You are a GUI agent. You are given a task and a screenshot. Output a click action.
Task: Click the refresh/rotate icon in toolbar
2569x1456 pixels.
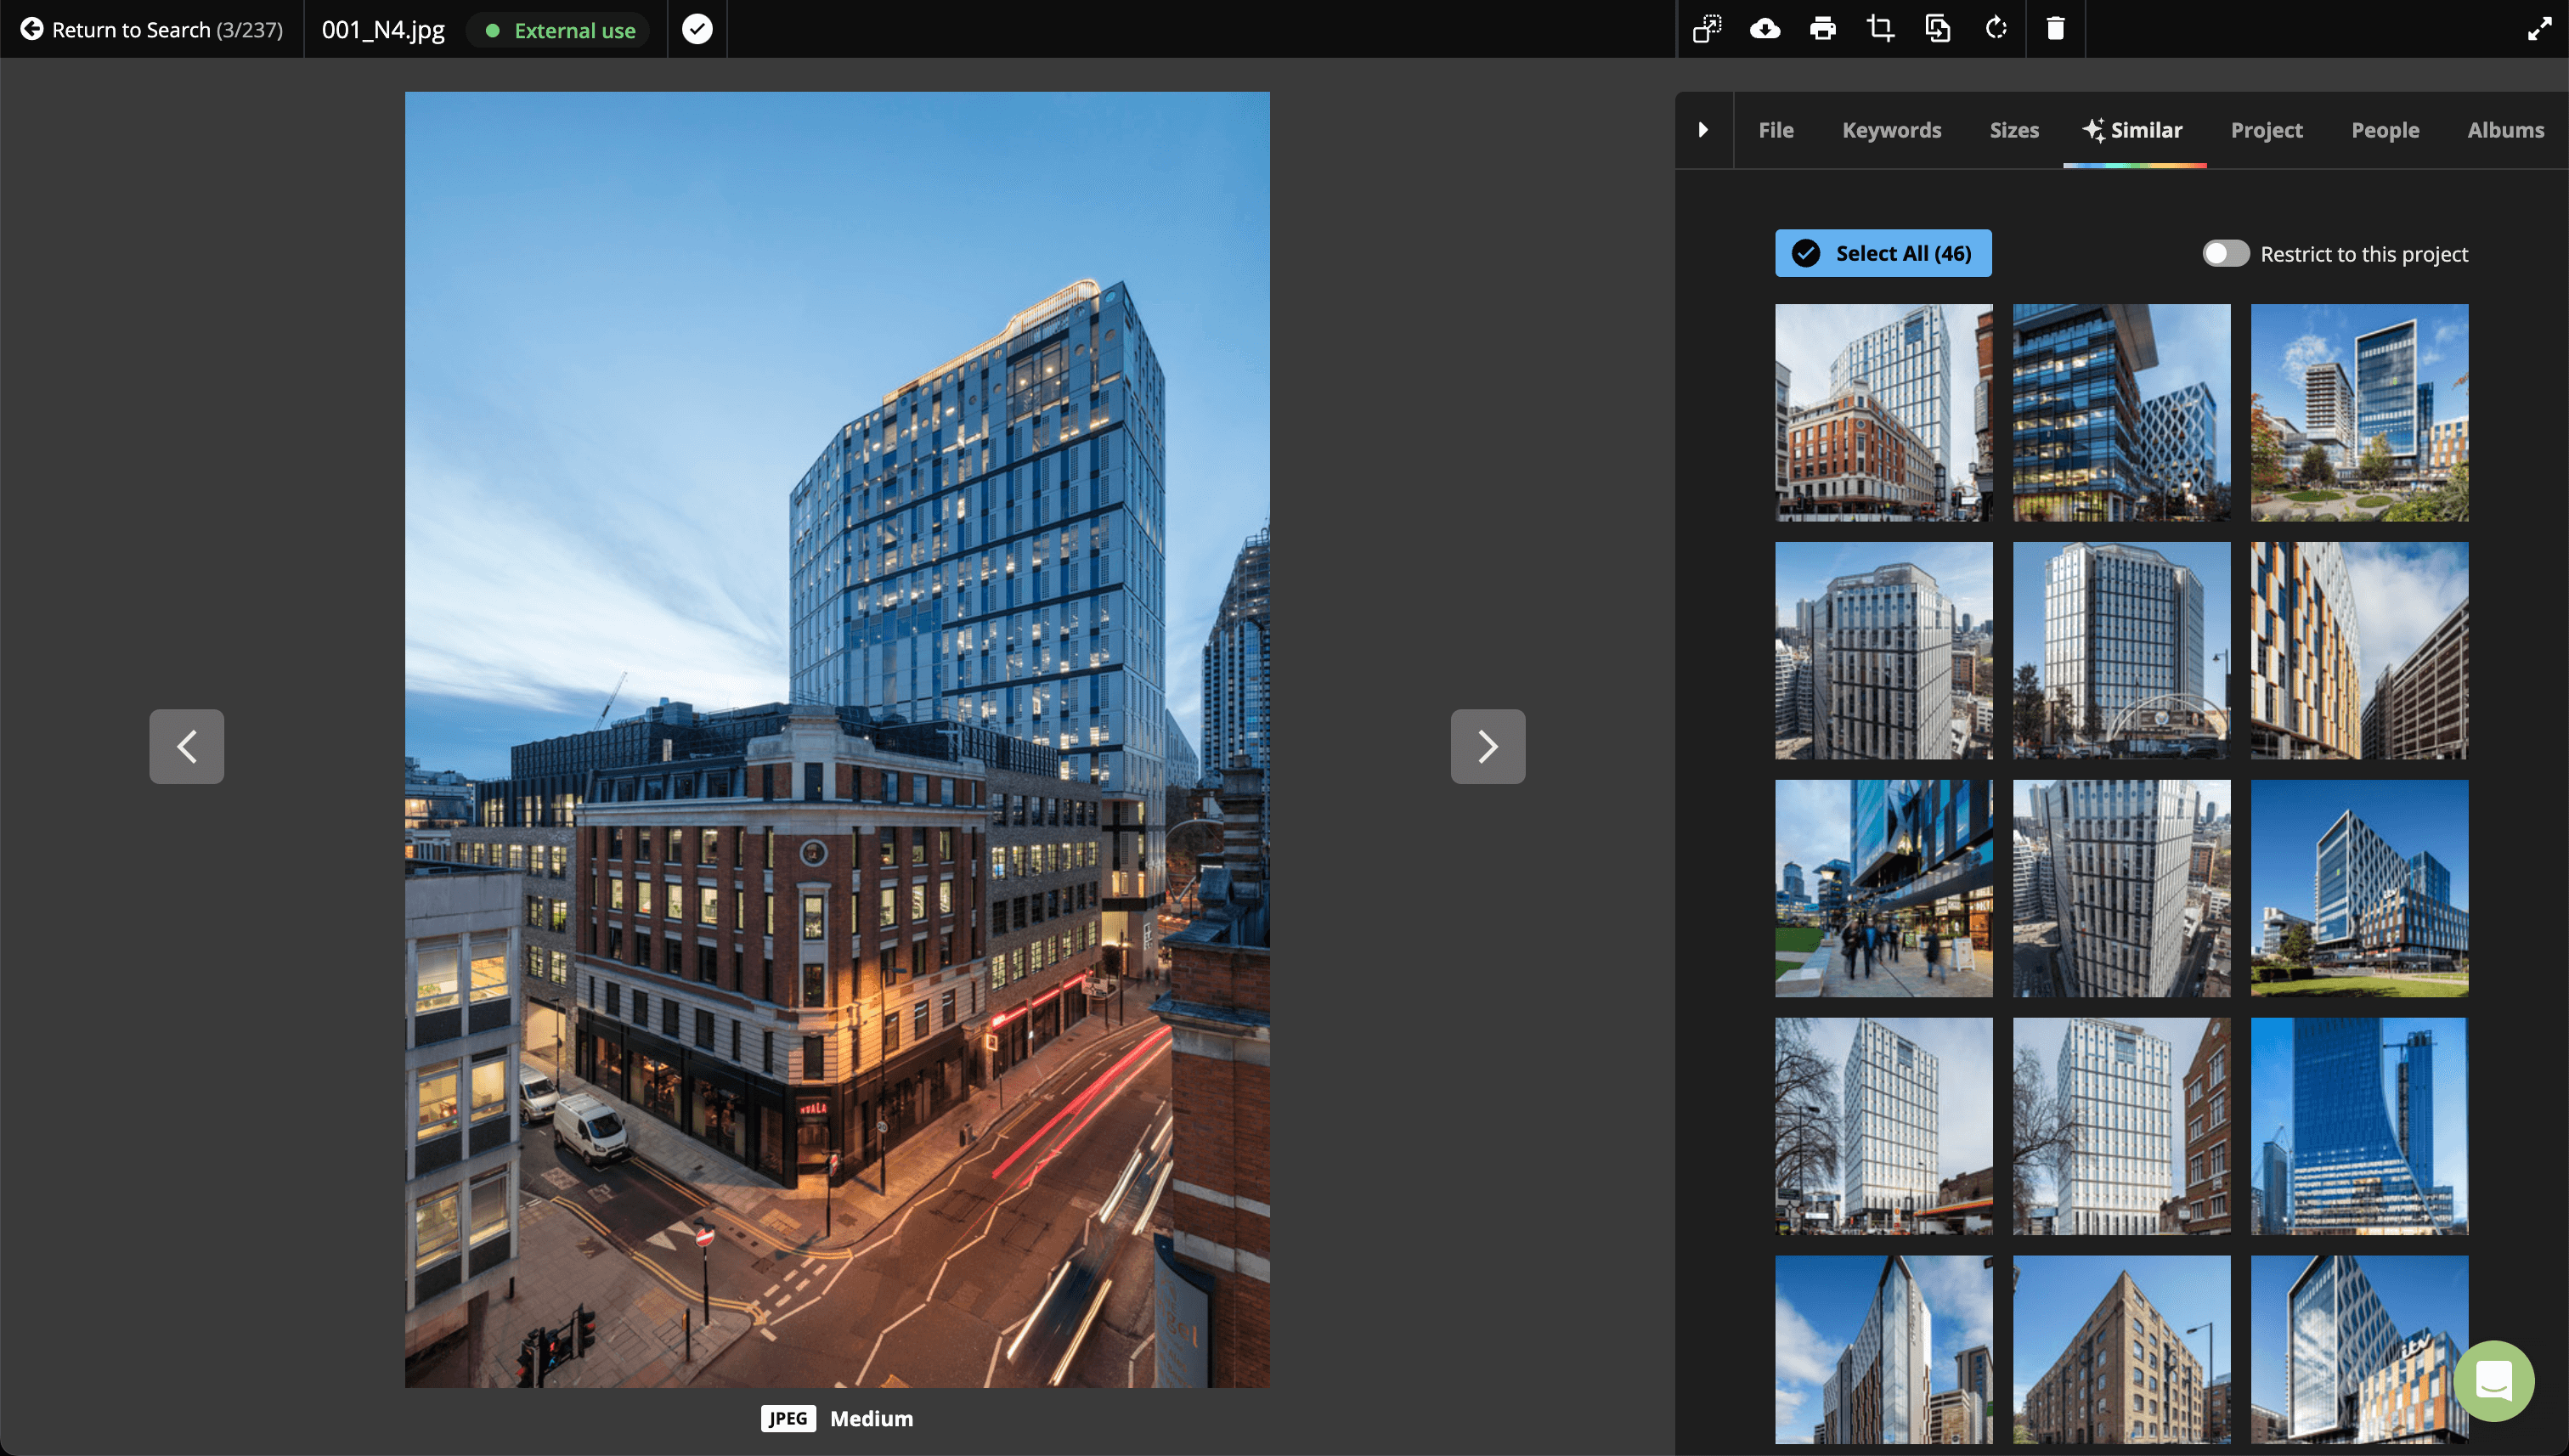pos(1996,28)
